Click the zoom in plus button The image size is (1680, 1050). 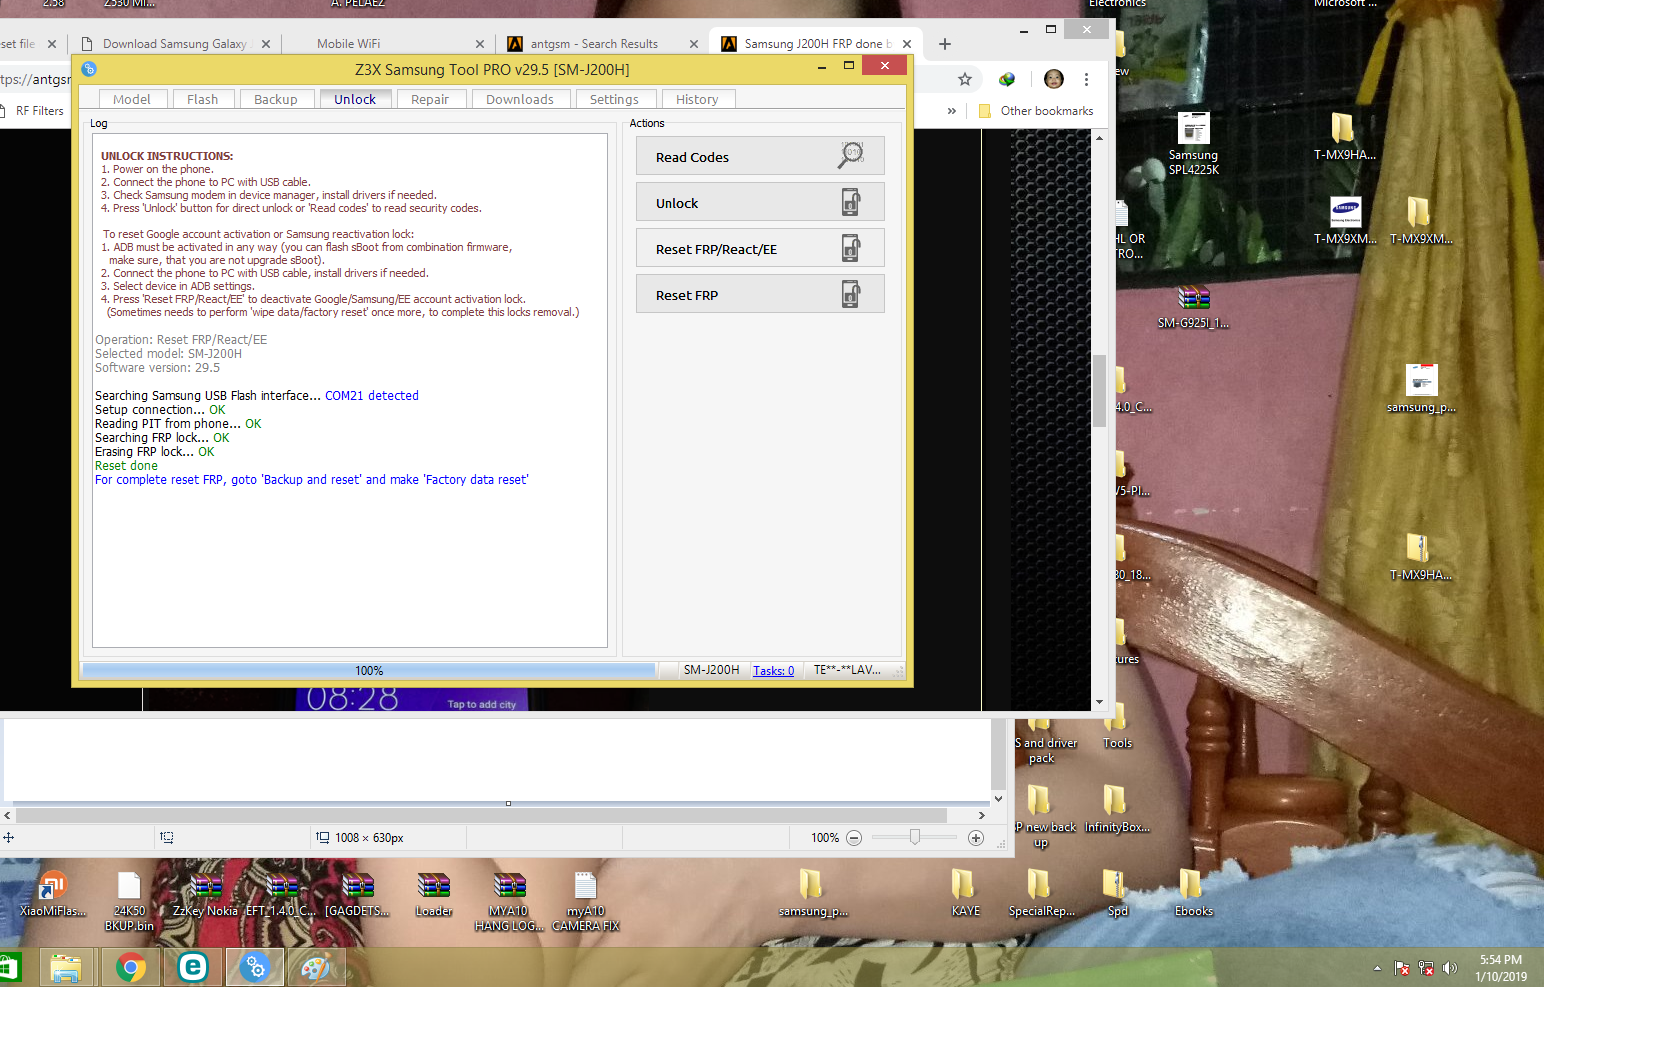click(976, 838)
